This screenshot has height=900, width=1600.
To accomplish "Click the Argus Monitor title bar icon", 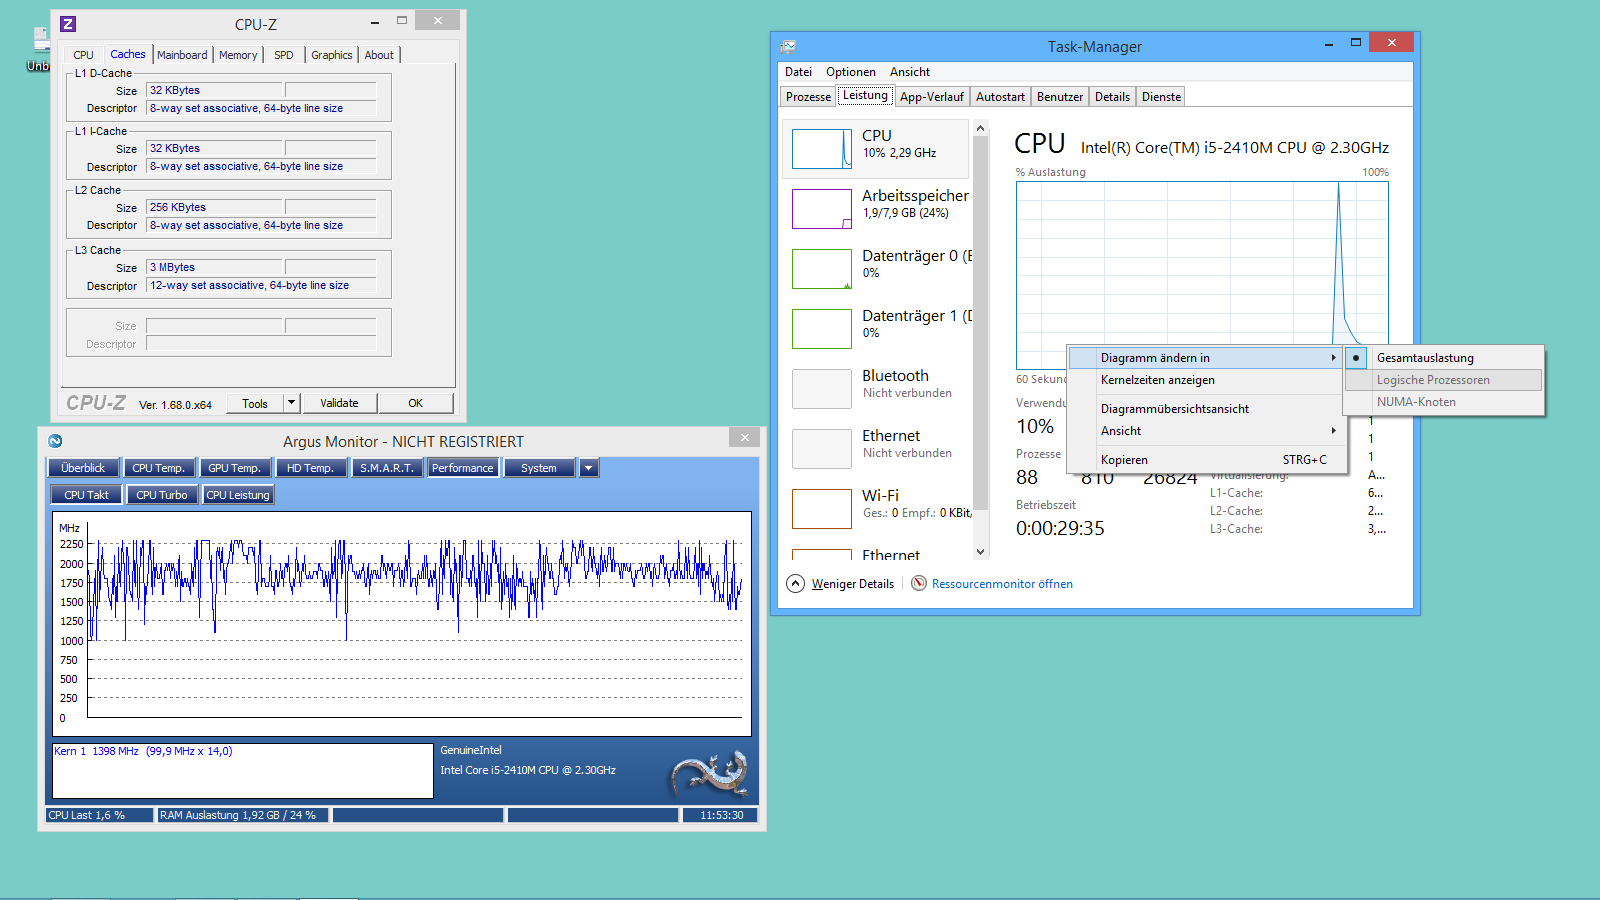I will pos(55,441).
